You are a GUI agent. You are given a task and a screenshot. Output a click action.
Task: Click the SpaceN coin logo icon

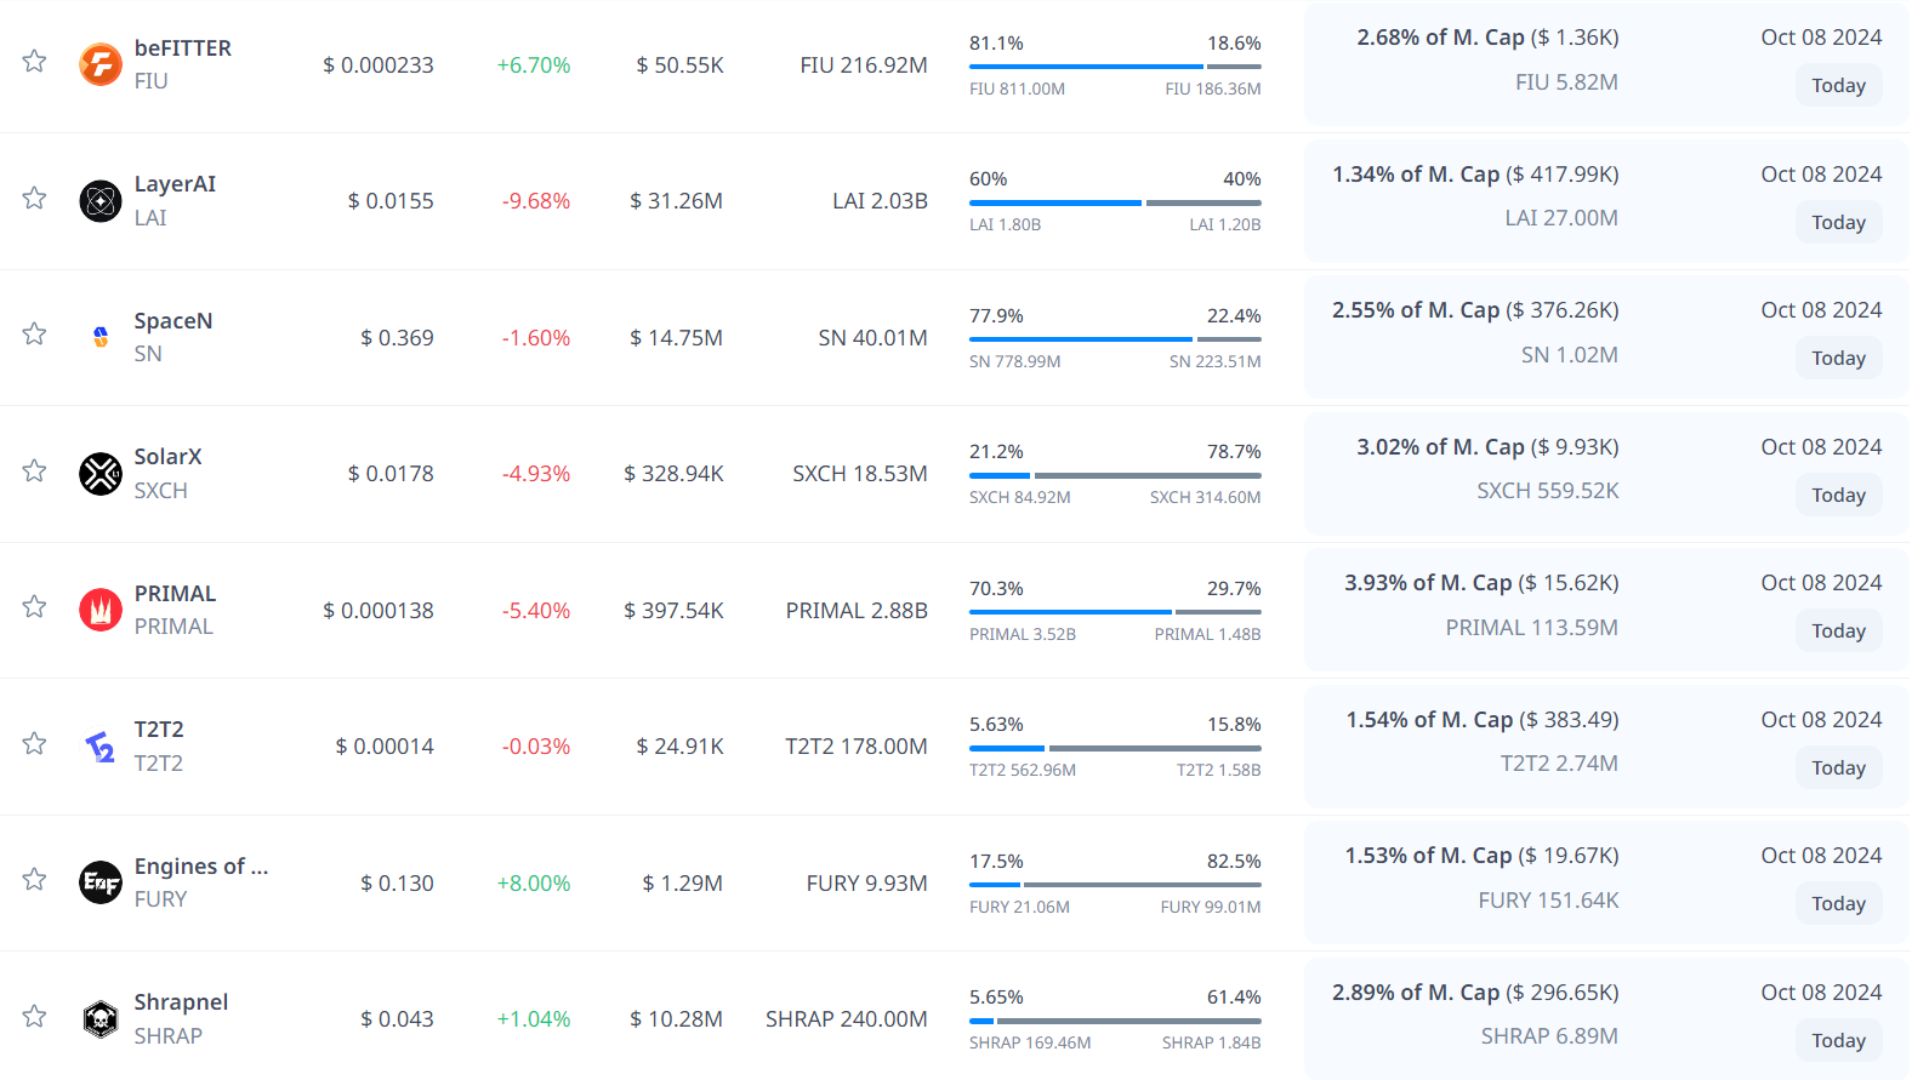(x=100, y=337)
